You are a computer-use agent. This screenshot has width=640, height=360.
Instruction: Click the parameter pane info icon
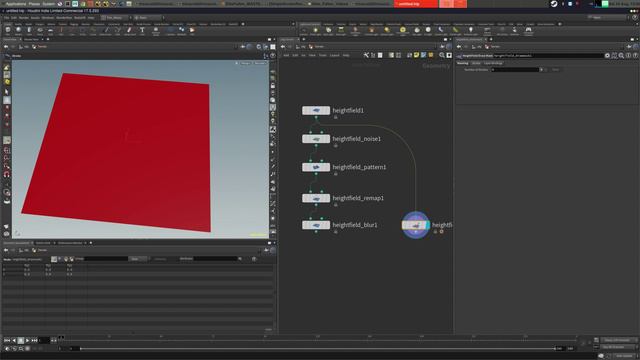[x=628, y=56]
